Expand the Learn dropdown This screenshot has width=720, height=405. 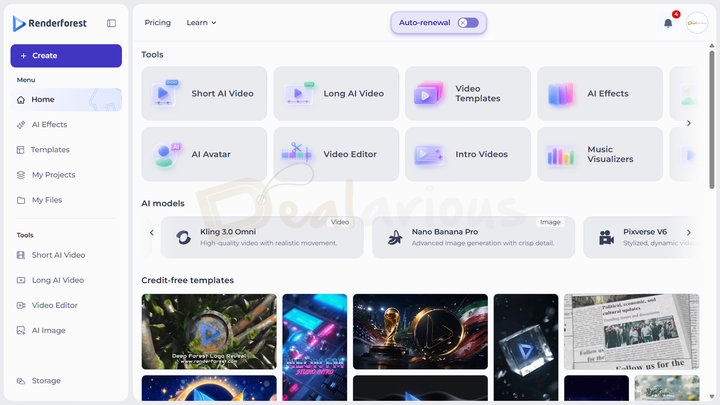coord(201,22)
